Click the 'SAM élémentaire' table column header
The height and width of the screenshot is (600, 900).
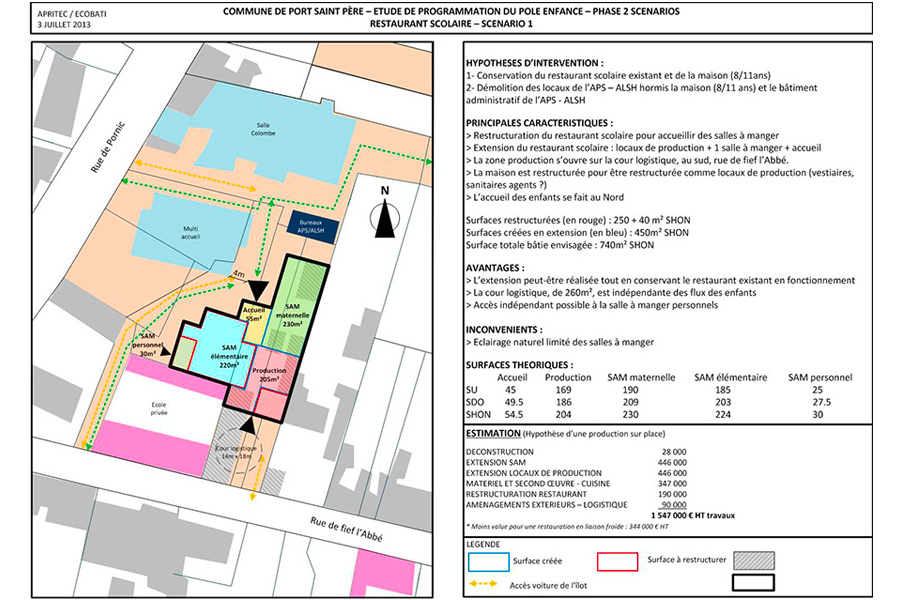(x=731, y=377)
